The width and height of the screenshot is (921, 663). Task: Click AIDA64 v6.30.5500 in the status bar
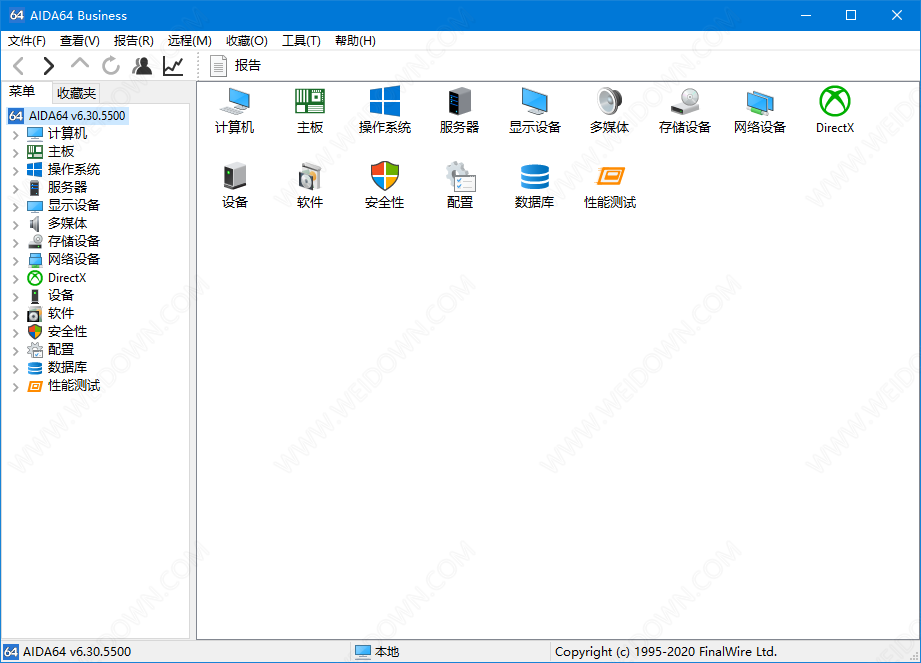(77, 652)
